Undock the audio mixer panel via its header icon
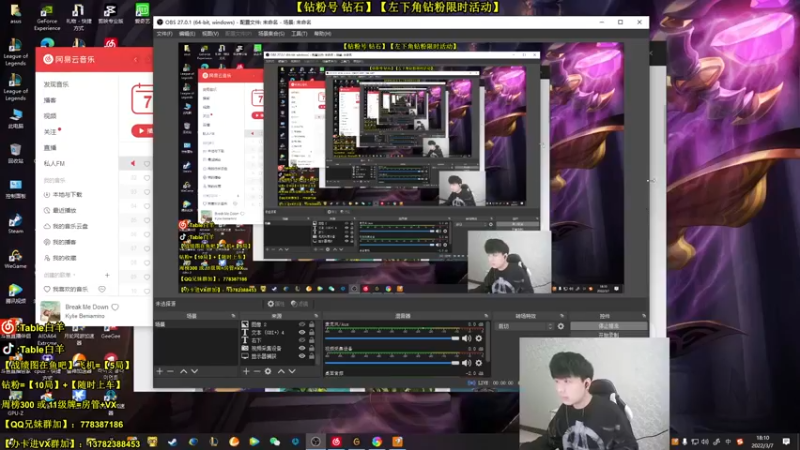 pyautogui.click(x=486, y=316)
